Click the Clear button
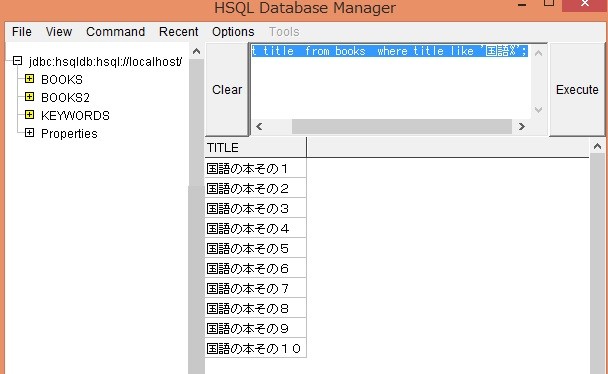The image size is (608, 374). pos(227,90)
